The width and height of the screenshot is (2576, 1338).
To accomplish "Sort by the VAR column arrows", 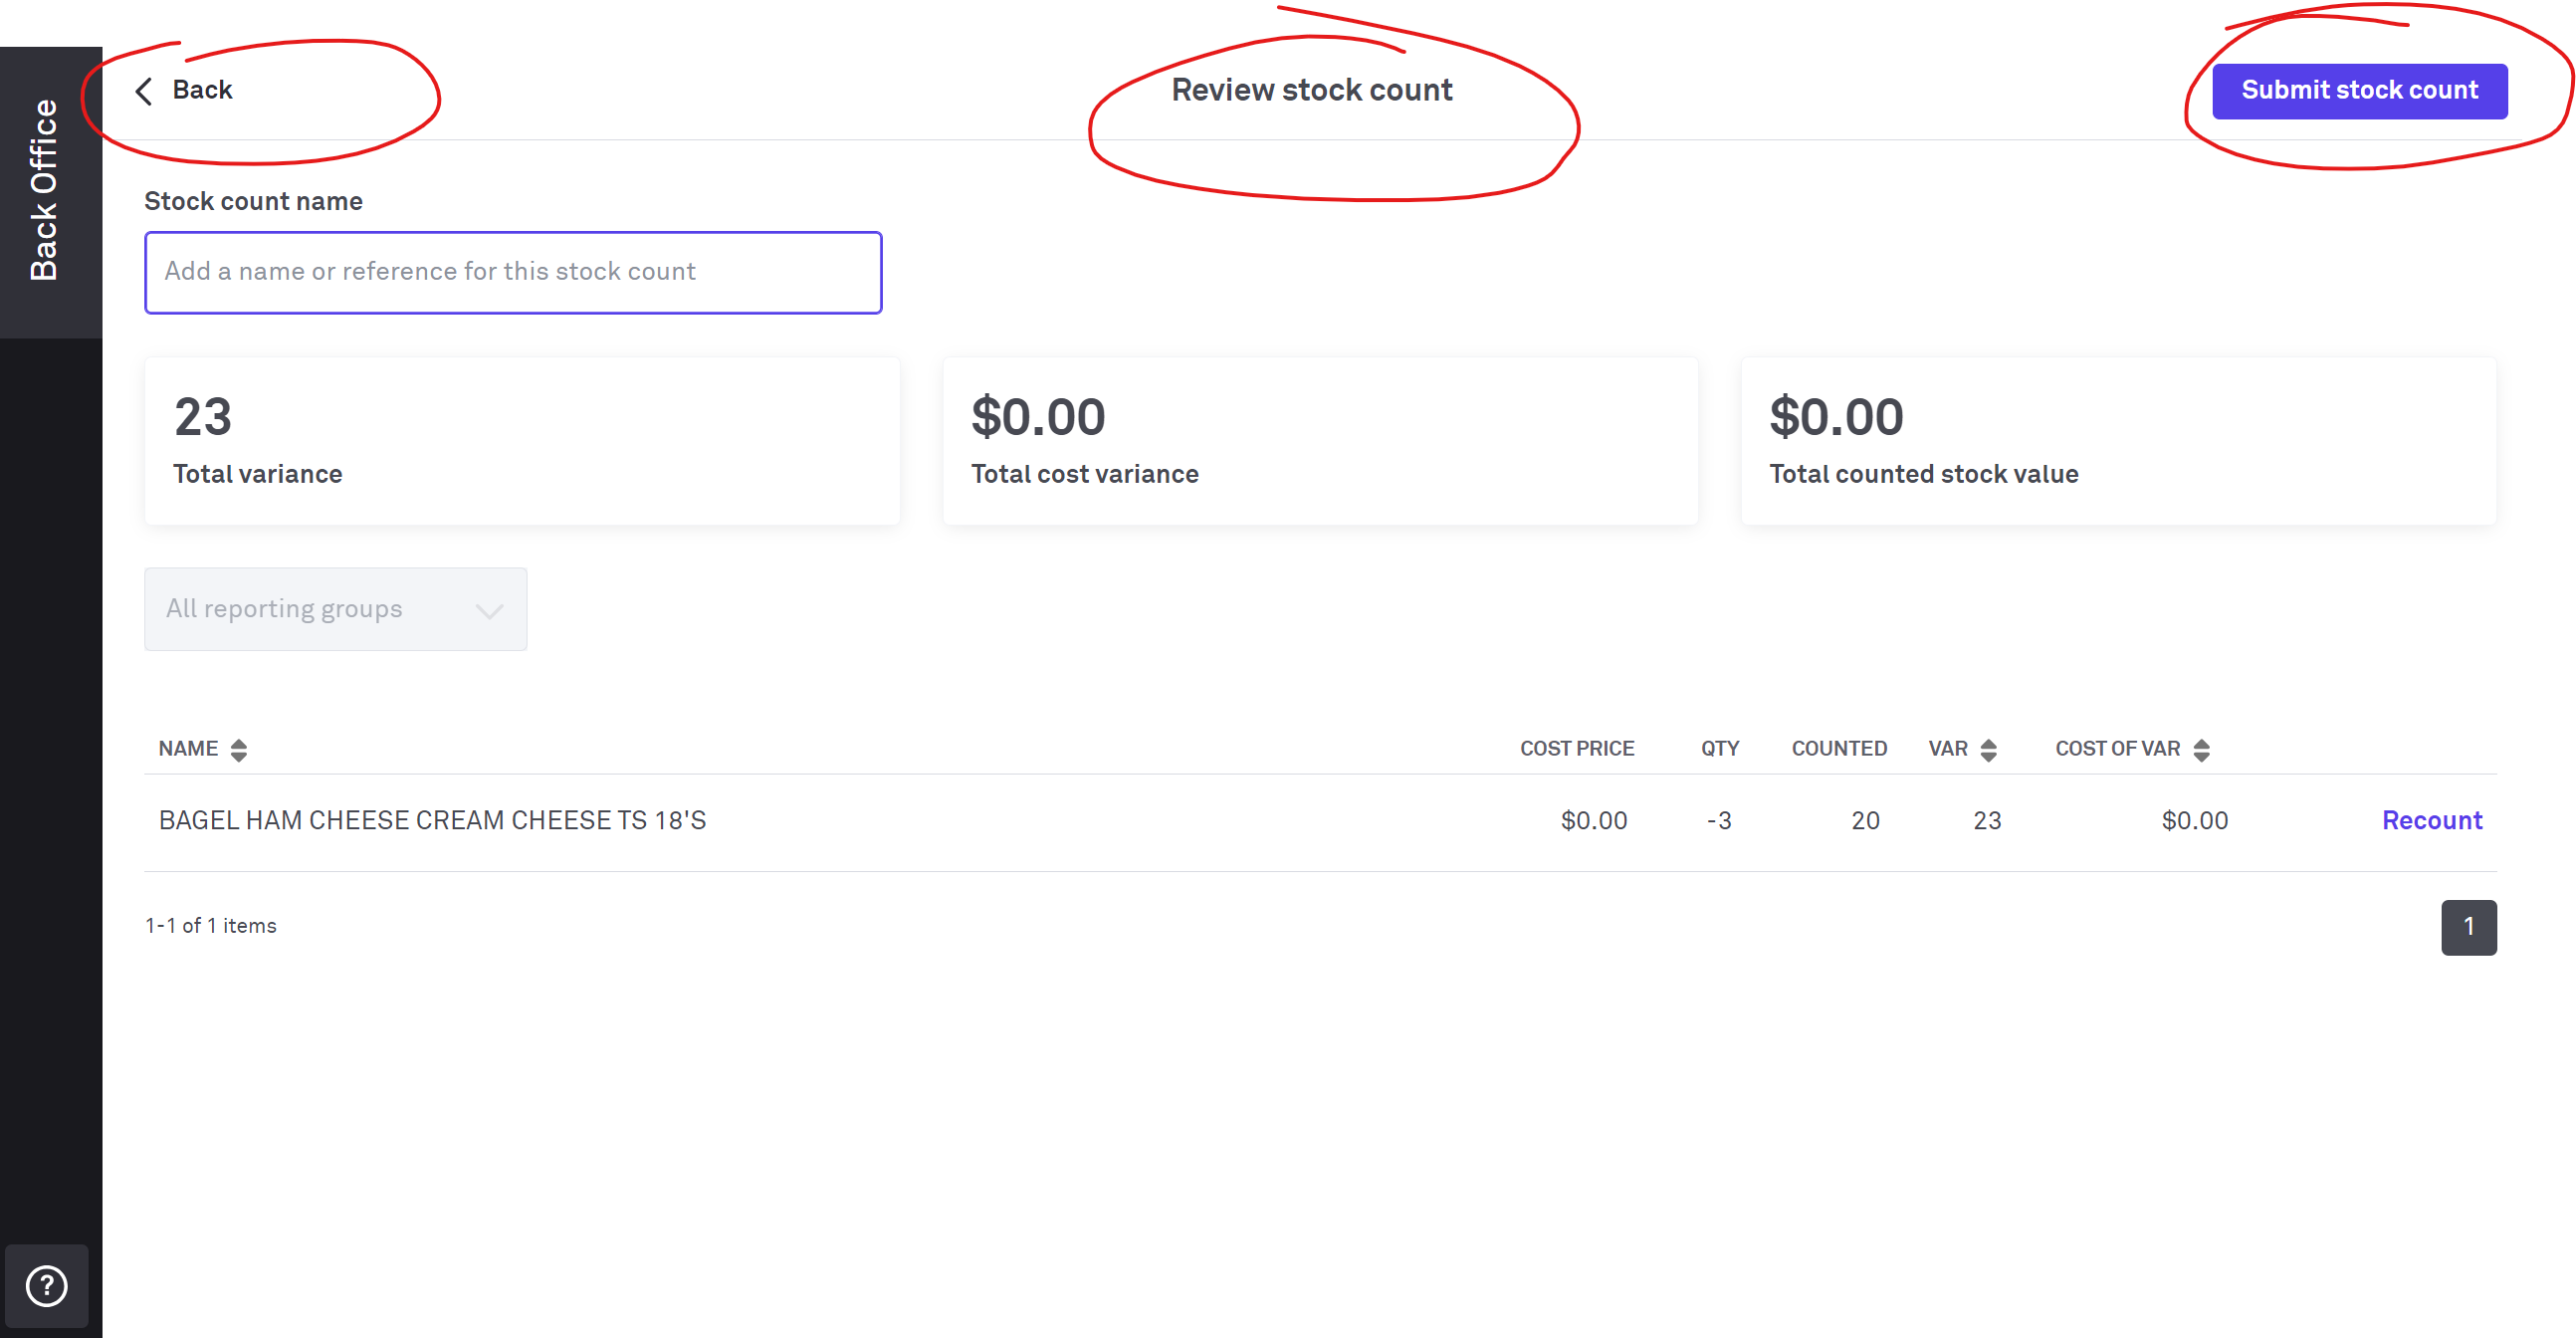I will [1988, 750].
